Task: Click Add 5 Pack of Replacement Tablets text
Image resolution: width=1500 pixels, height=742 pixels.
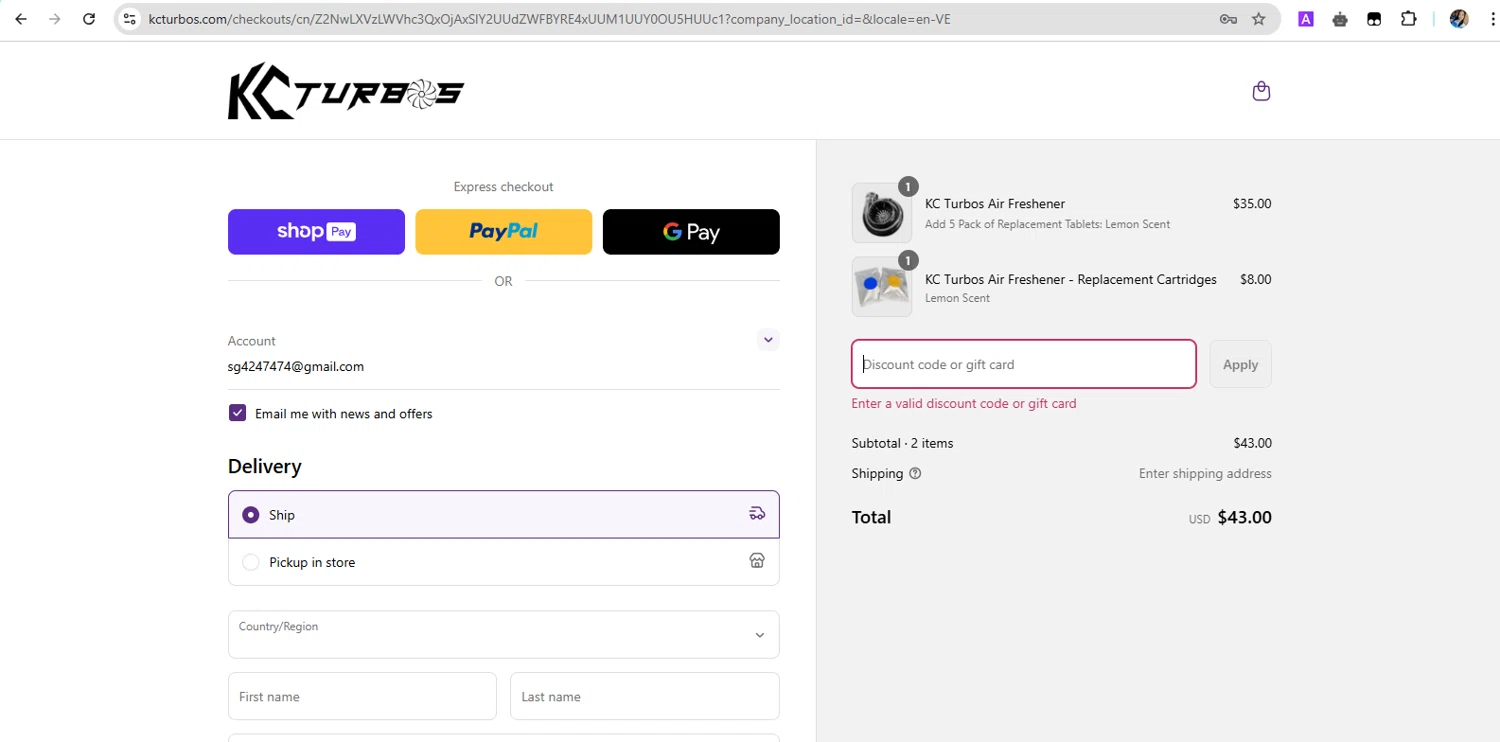Action: point(1047,224)
